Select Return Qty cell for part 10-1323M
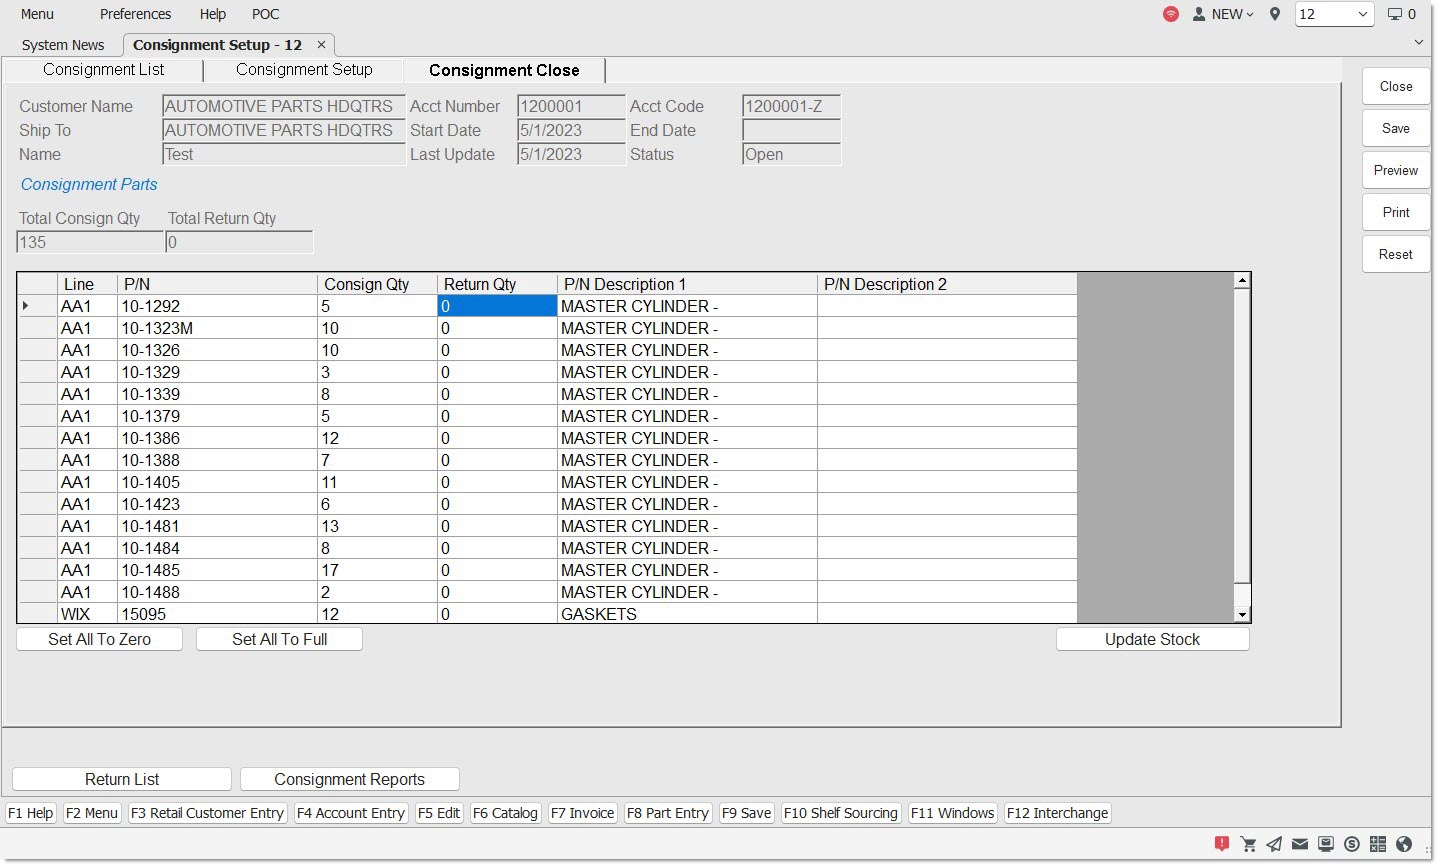 coord(496,329)
